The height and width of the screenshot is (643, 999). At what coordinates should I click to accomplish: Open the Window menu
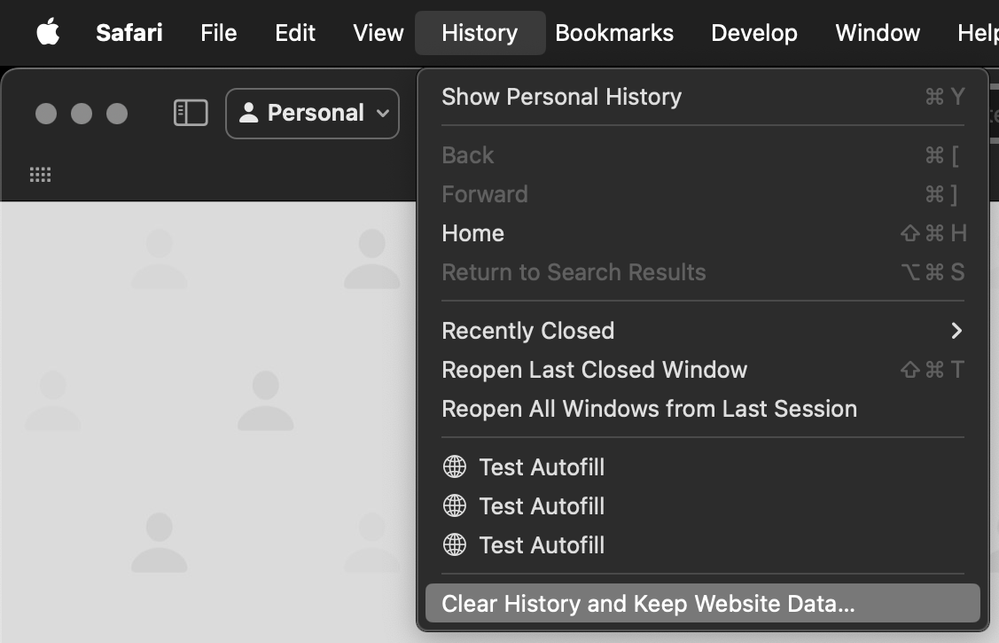[877, 33]
